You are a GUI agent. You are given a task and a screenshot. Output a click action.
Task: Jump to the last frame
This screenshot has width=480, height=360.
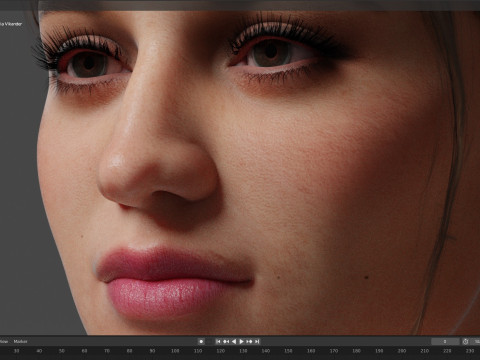[x=257, y=341]
